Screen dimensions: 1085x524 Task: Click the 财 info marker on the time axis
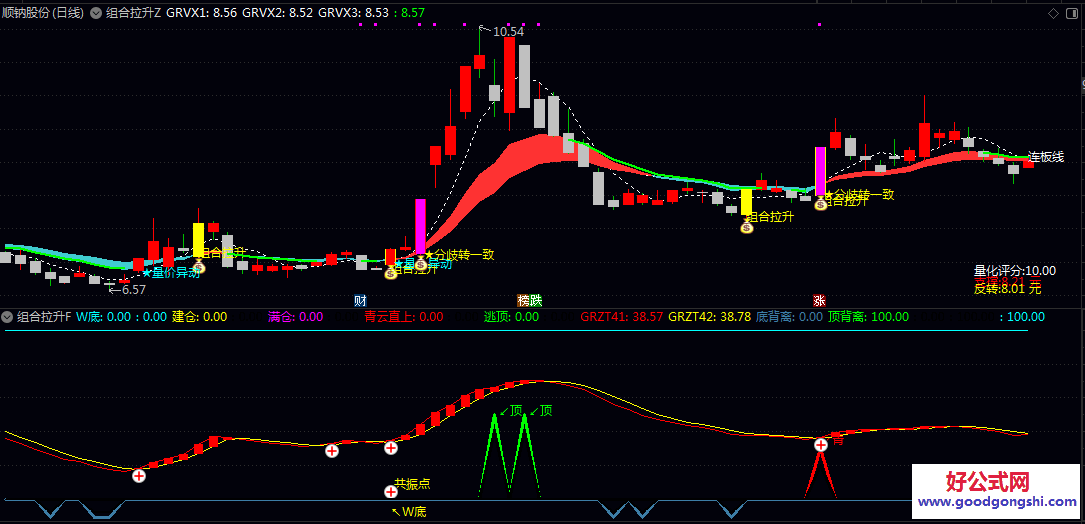pyautogui.click(x=360, y=300)
